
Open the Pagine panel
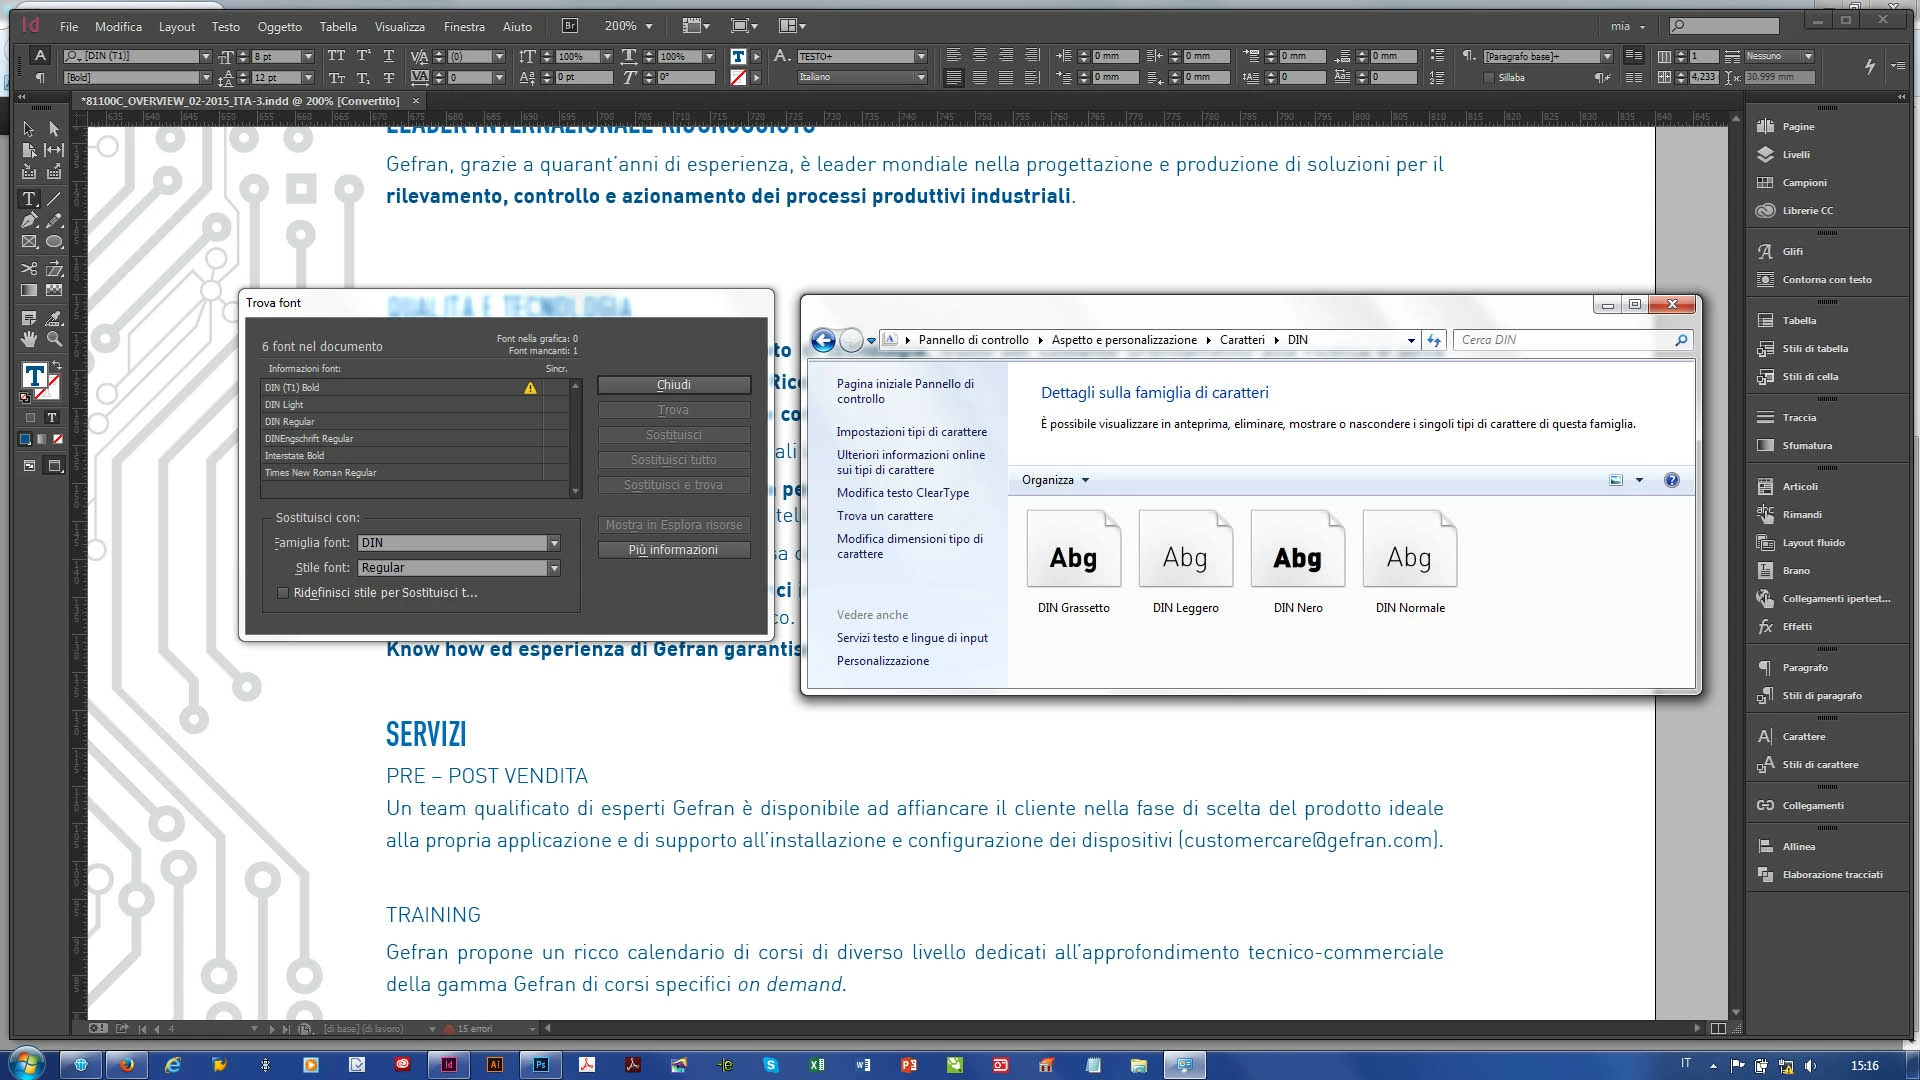(1797, 127)
